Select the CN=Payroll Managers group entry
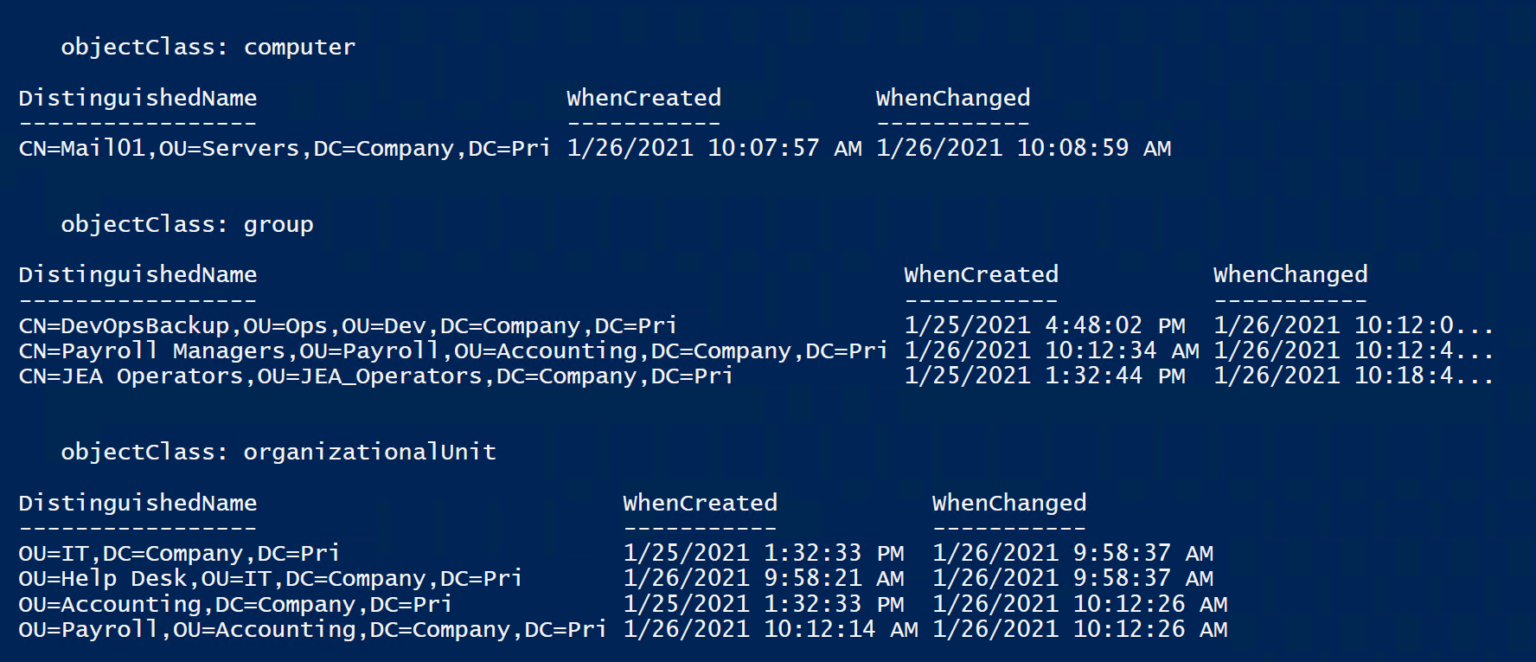The image size is (1536, 662). (453, 351)
